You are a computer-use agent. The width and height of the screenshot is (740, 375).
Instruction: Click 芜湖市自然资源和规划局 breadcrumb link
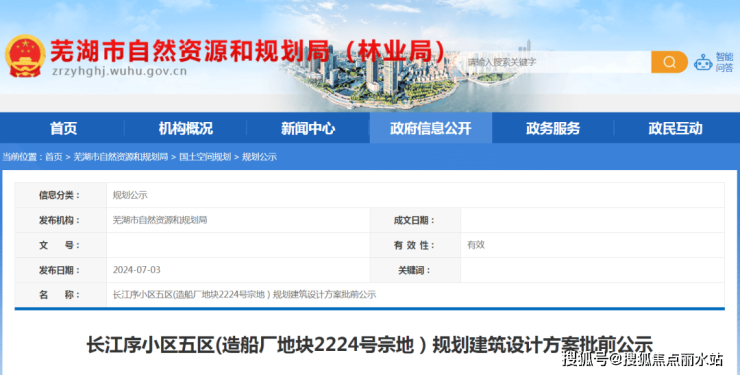click(121, 157)
